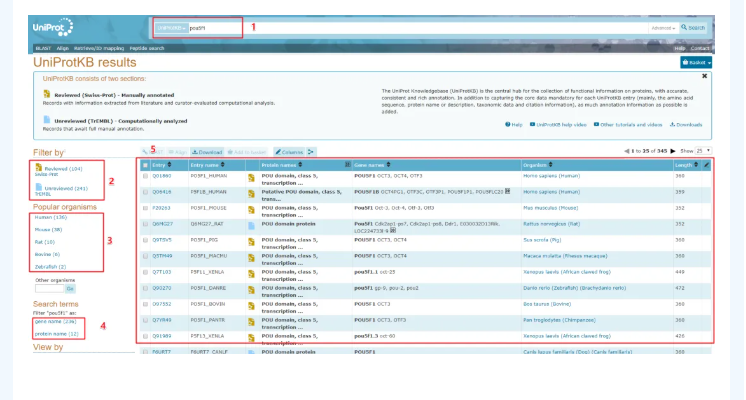
Task: Click the reviewed icon in PO5F1_BOVIN row
Action: [x=251, y=306]
